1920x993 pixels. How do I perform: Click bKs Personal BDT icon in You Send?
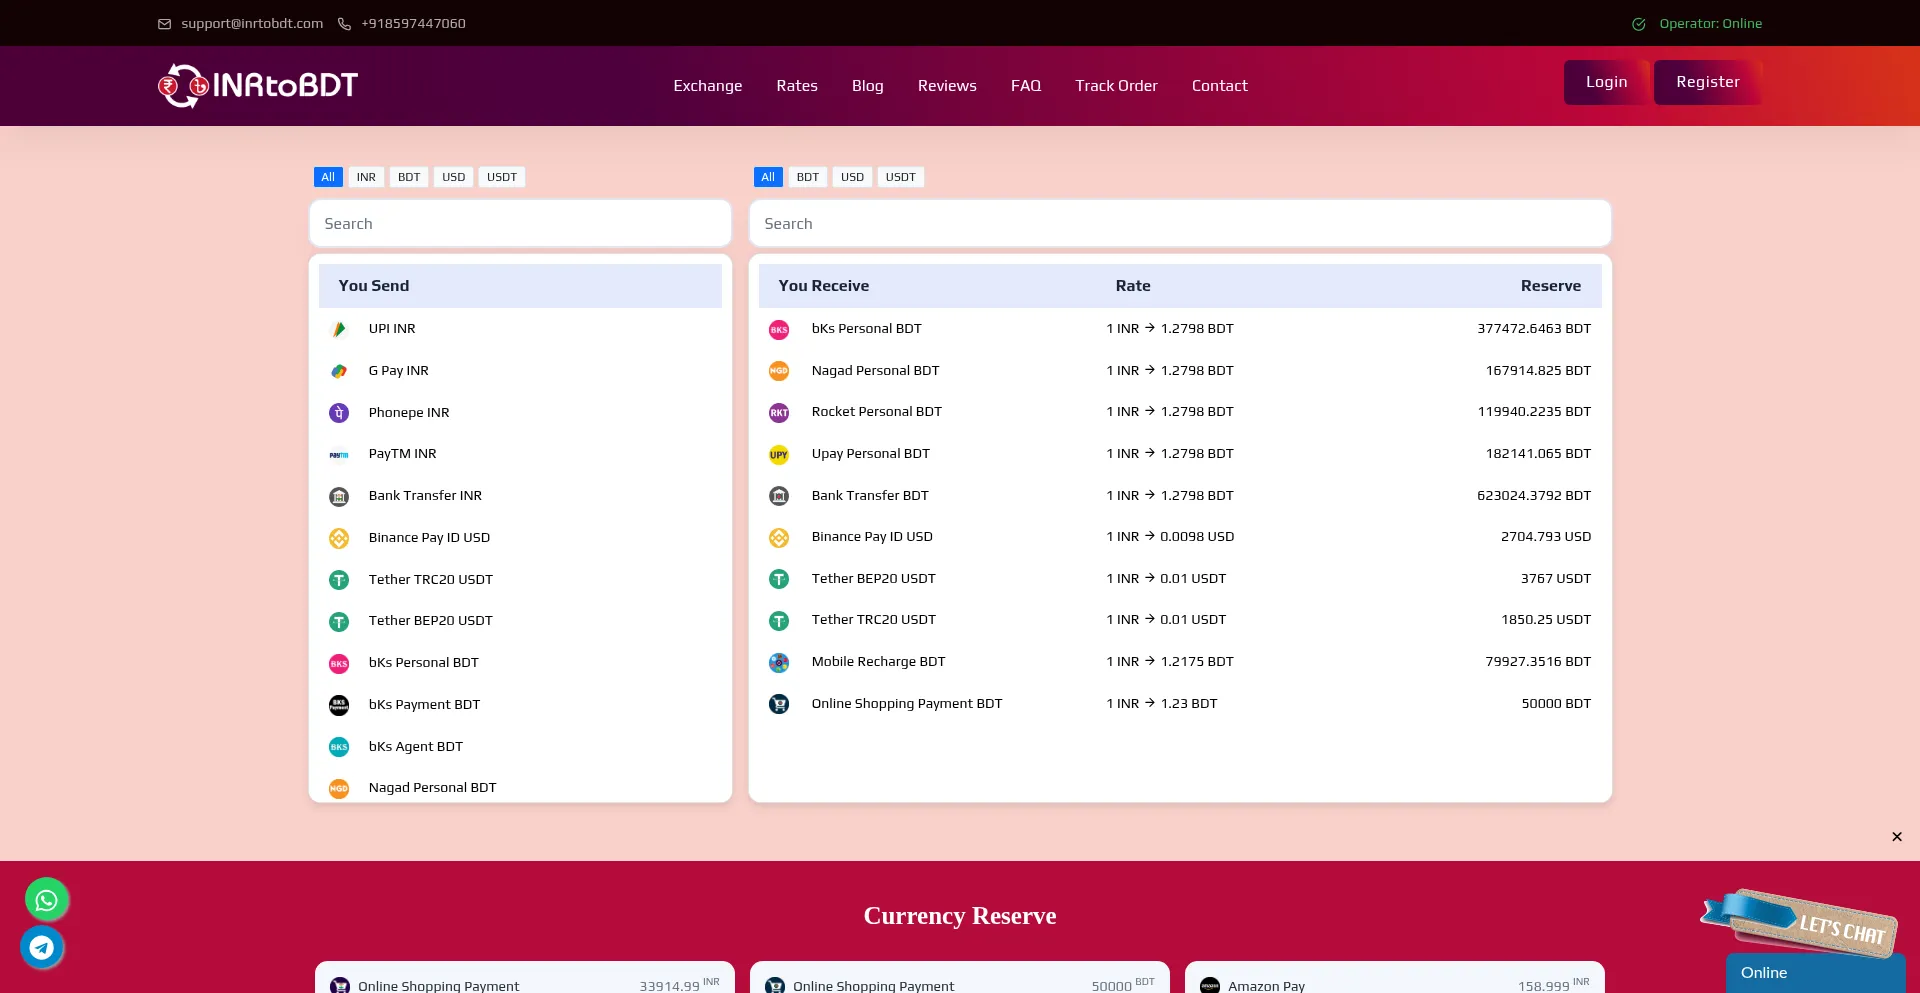[339, 663]
